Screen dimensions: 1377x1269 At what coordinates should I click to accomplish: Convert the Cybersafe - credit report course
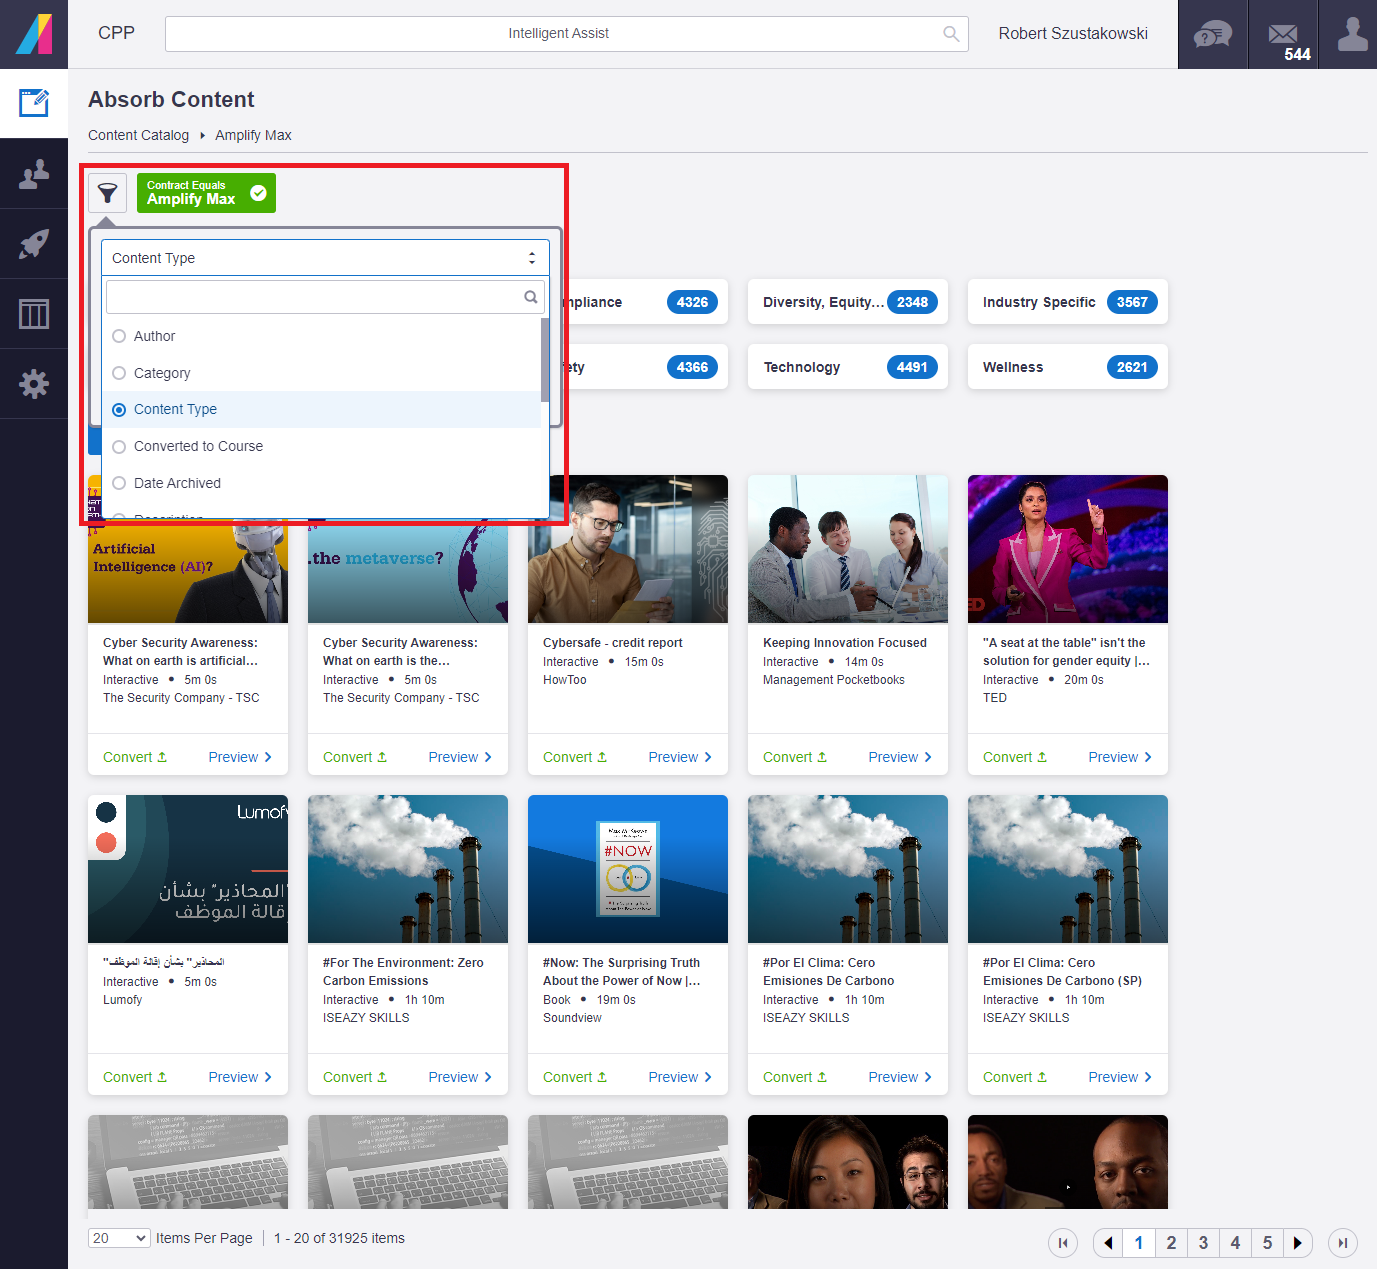coord(575,757)
